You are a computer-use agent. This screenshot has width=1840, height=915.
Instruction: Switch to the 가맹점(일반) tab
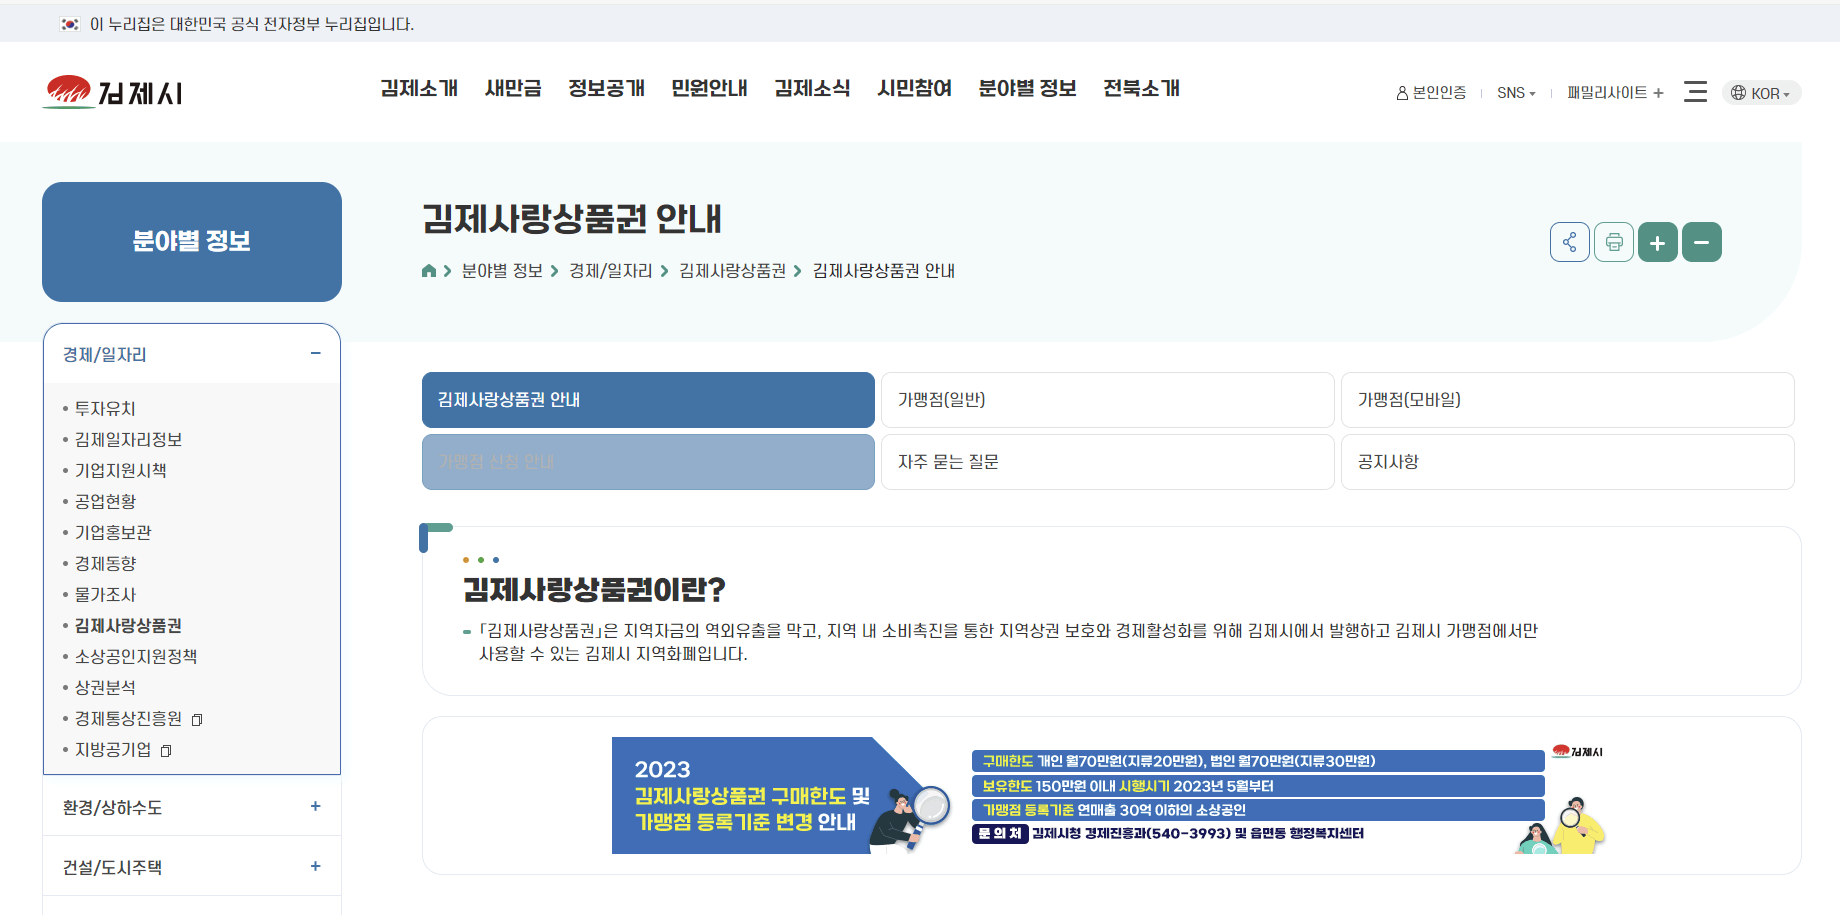click(x=1106, y=399)
